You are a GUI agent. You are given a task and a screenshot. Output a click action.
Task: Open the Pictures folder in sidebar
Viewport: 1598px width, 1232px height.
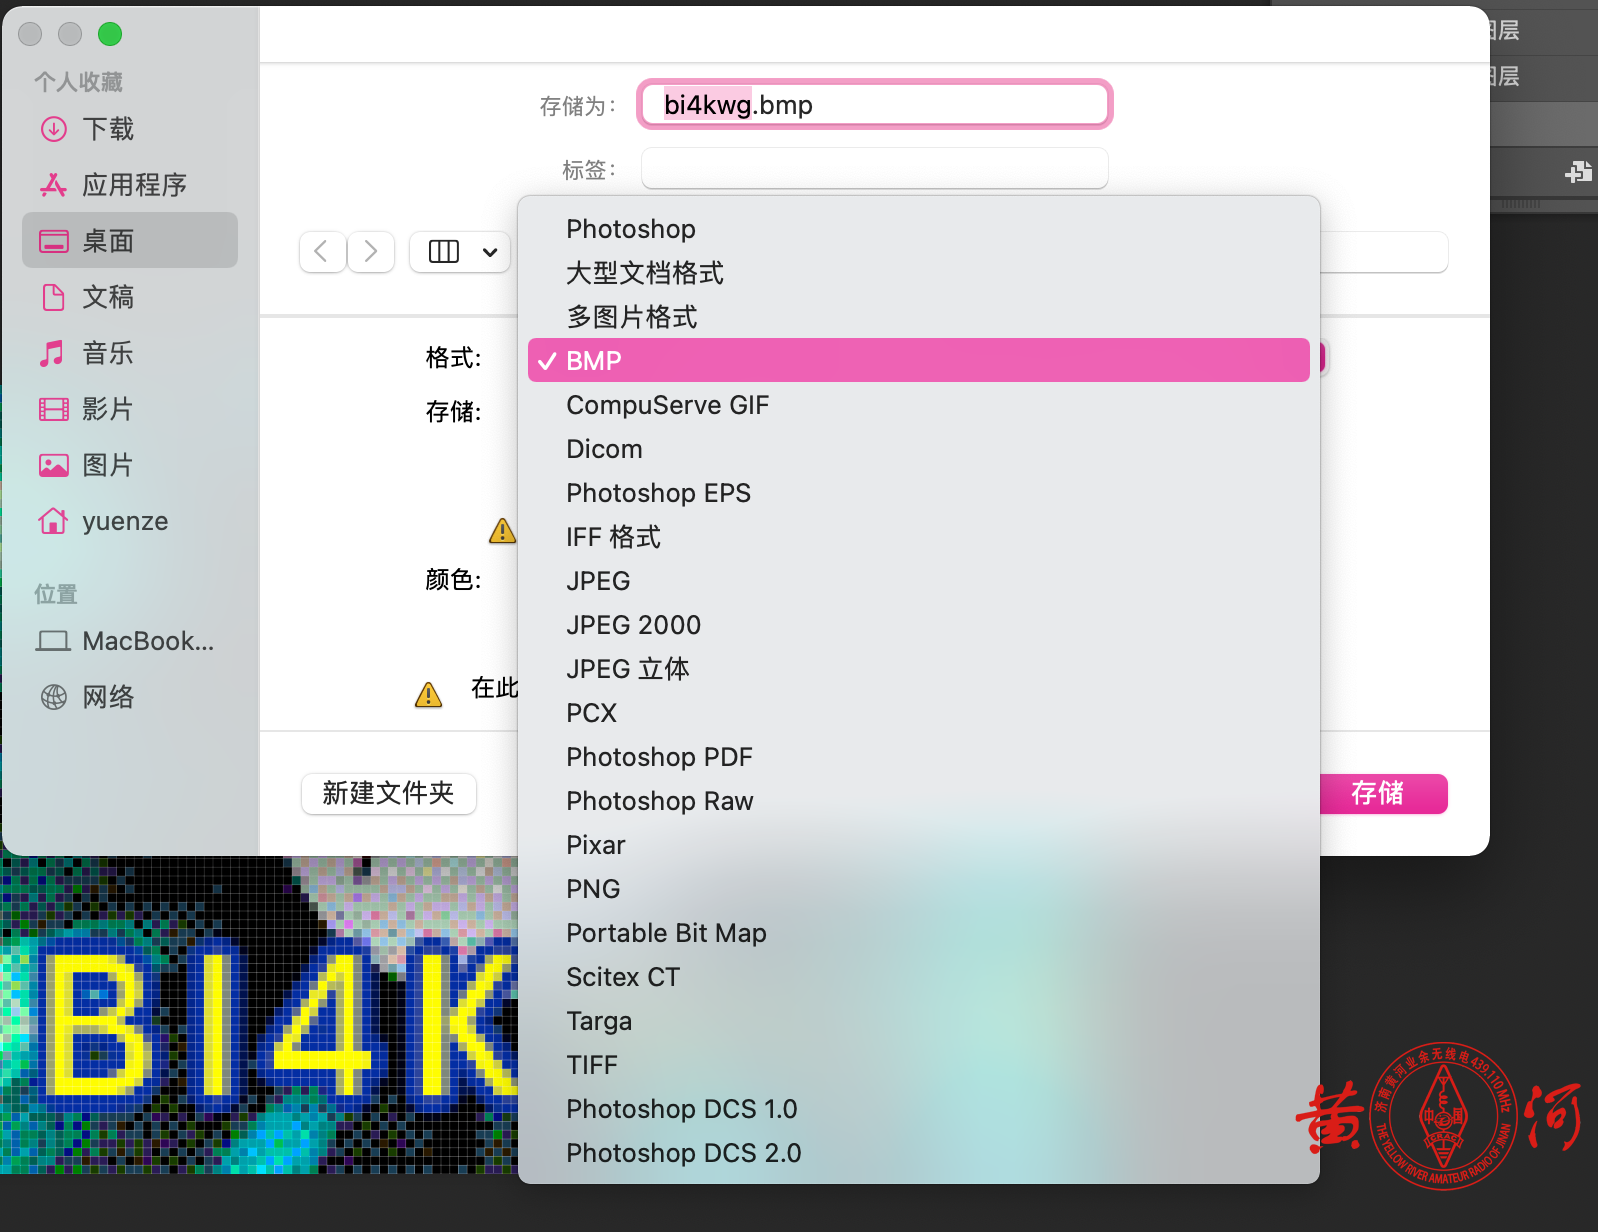pyautogui.click(x=107, y=465)
